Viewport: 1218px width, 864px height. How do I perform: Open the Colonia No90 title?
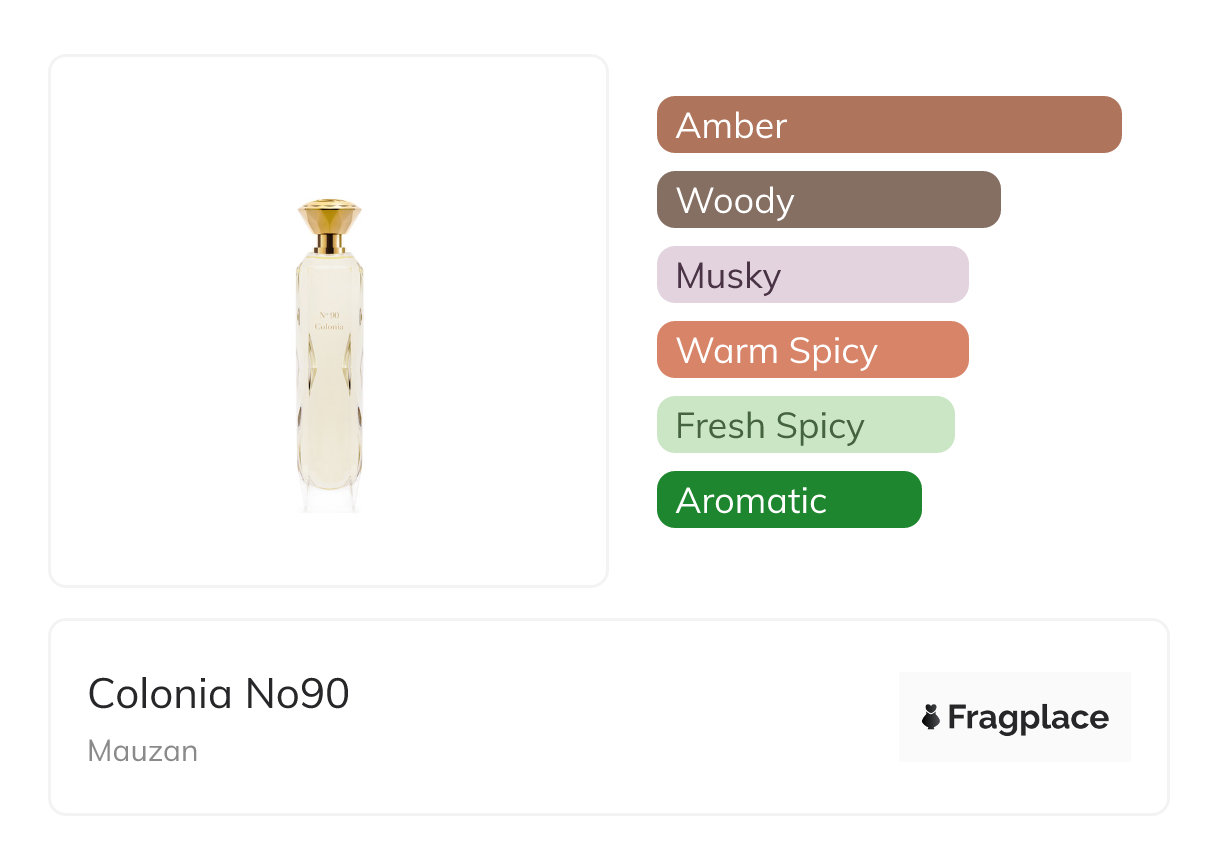pos(218,693)
